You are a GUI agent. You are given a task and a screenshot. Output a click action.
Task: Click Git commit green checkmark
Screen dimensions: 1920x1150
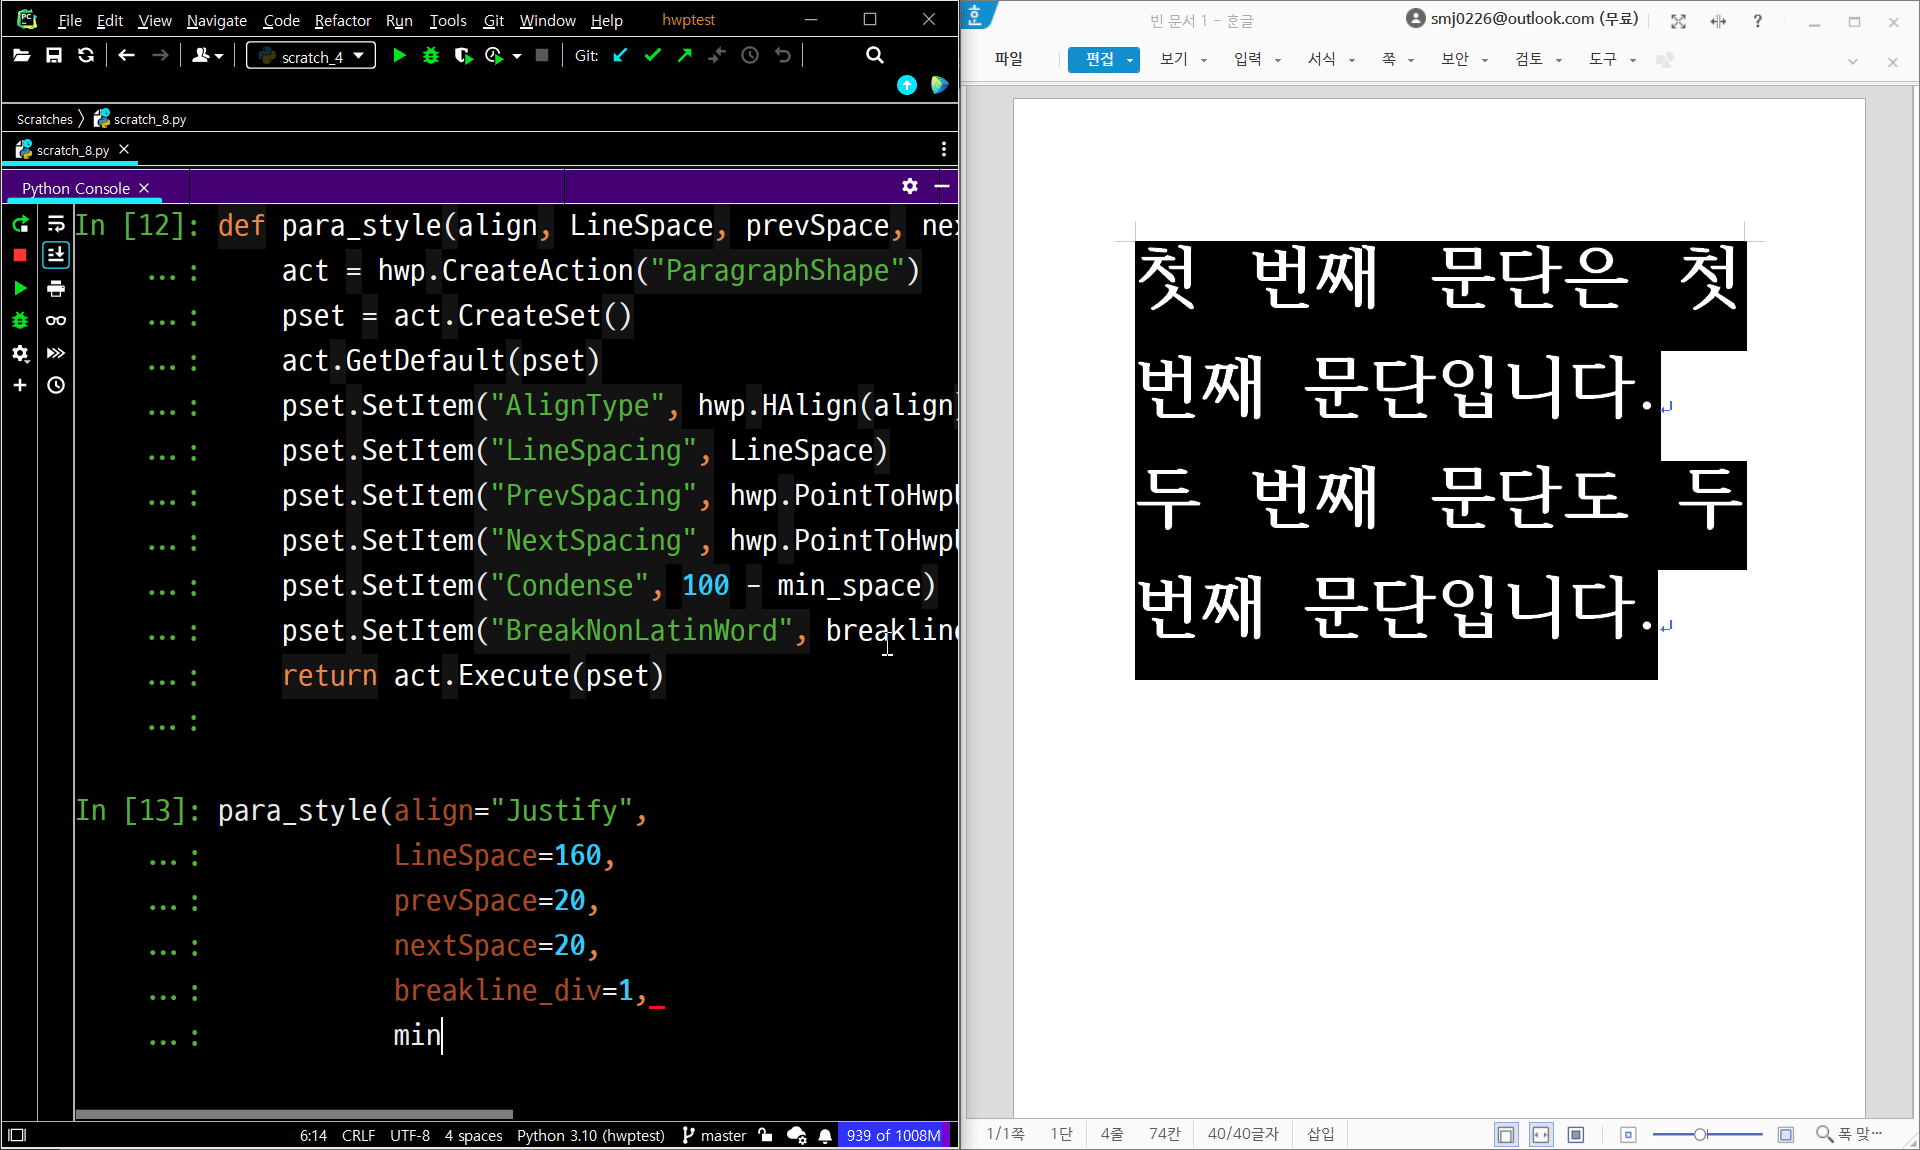tap(653, 56)
